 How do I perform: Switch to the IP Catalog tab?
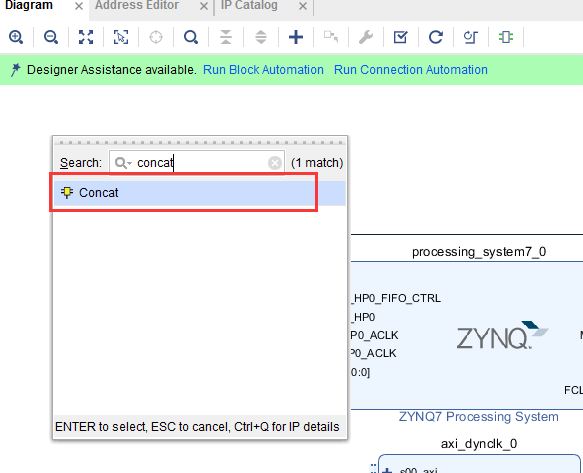pyautogui.click(x=249, y=5)
